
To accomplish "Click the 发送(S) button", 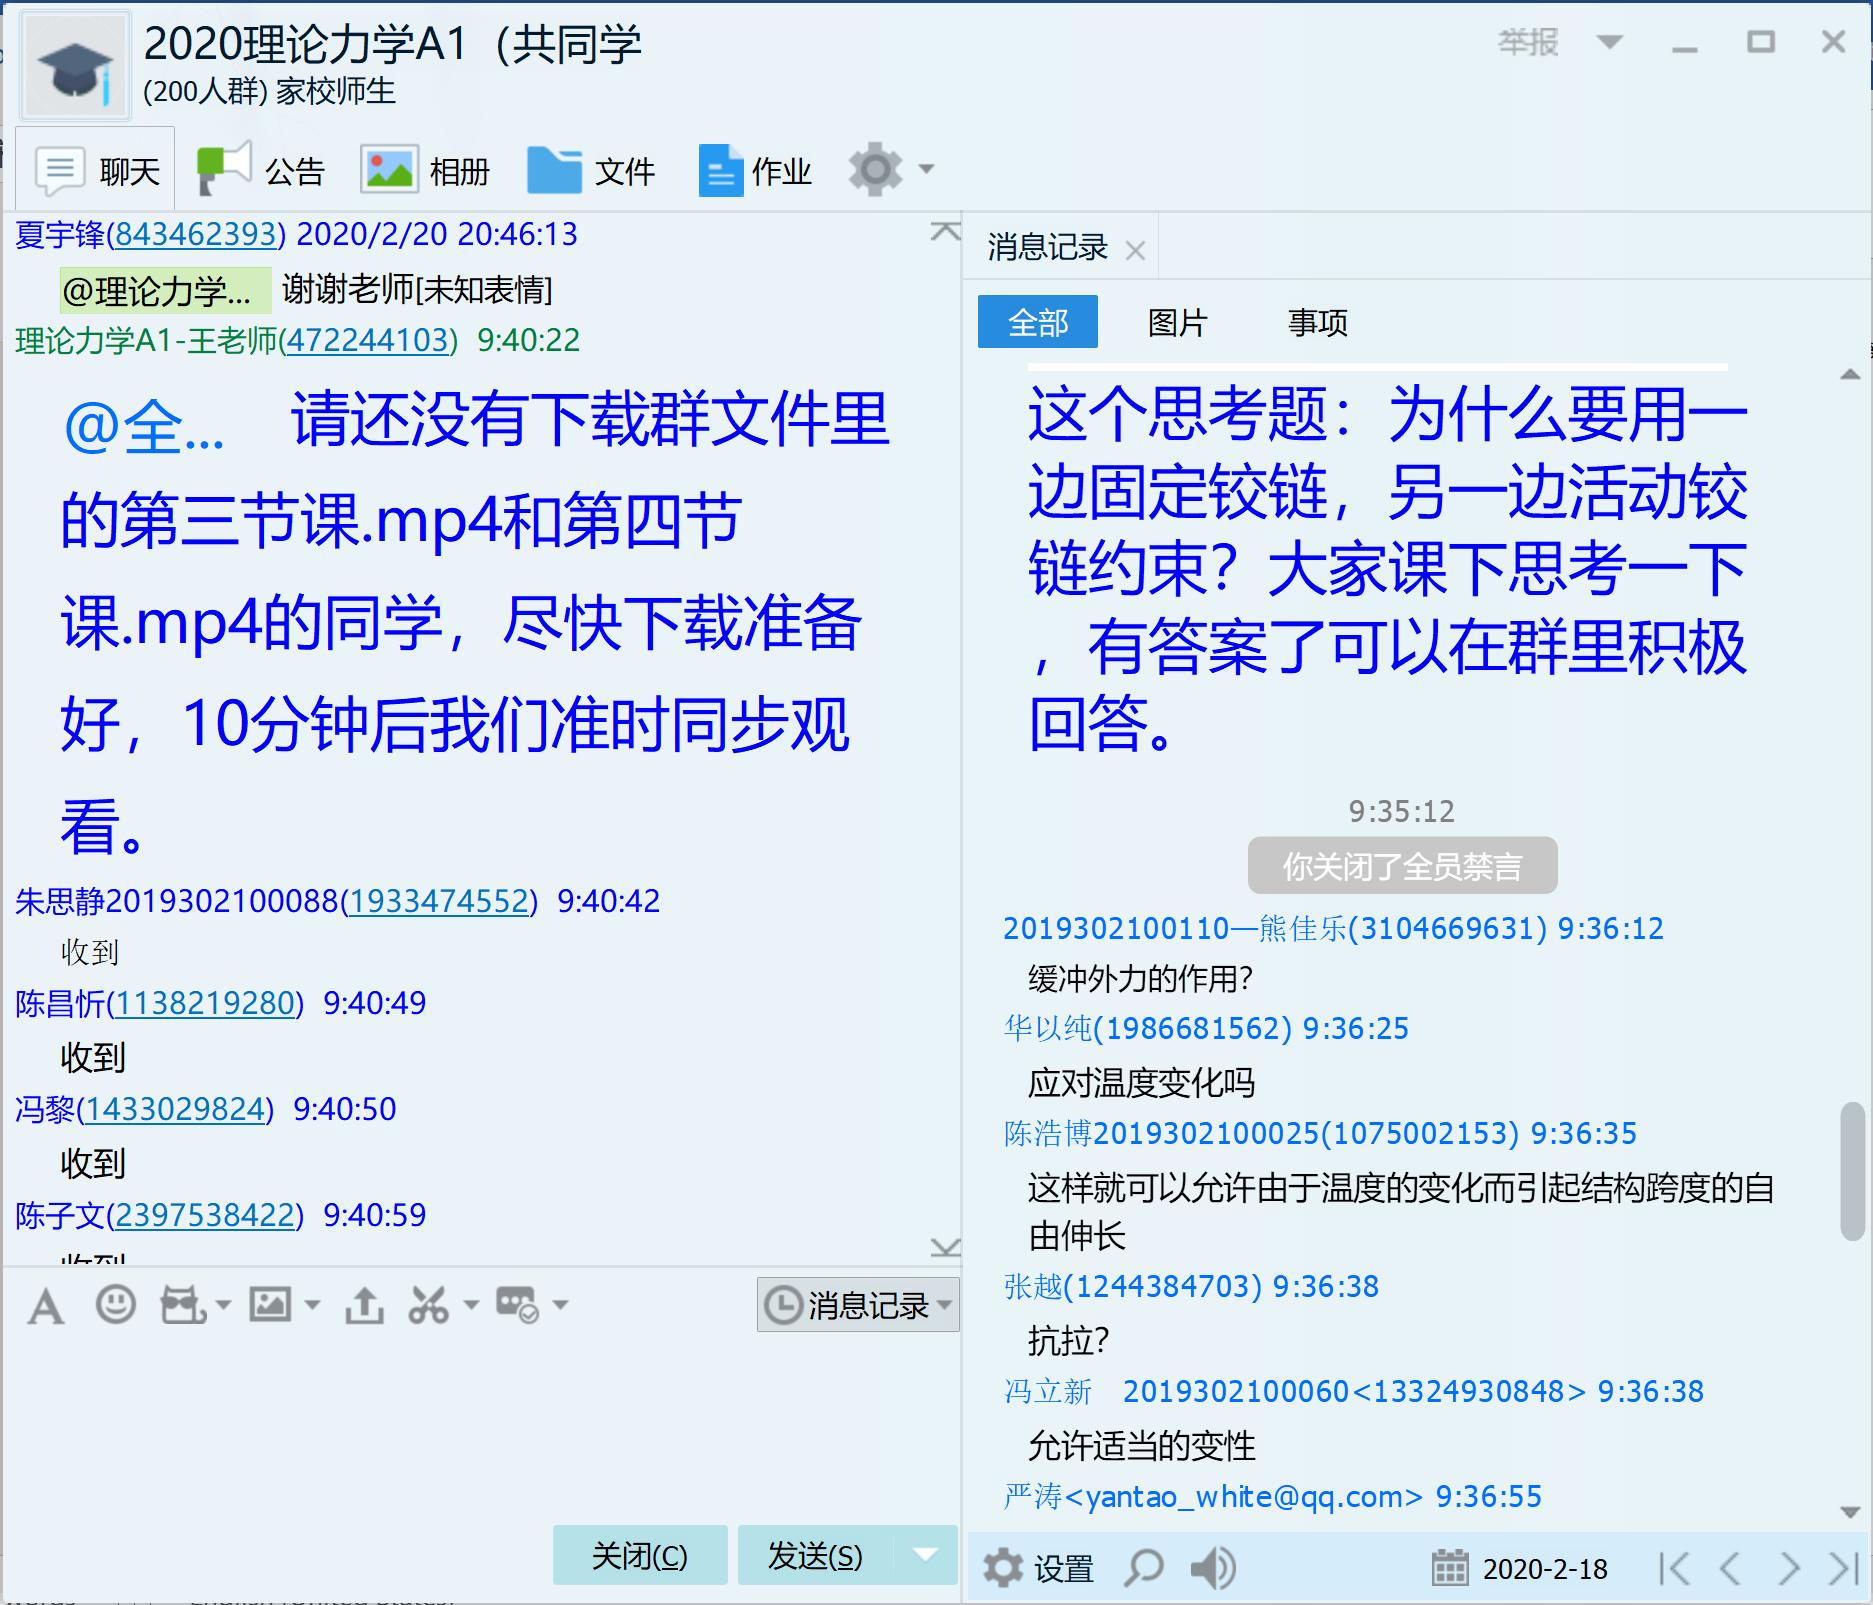I will point(814,1555).
